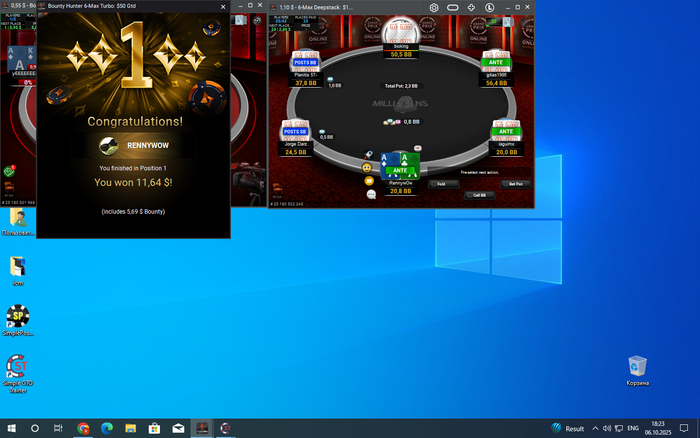Open the clock and date flyout

click(x=658, y=428)
